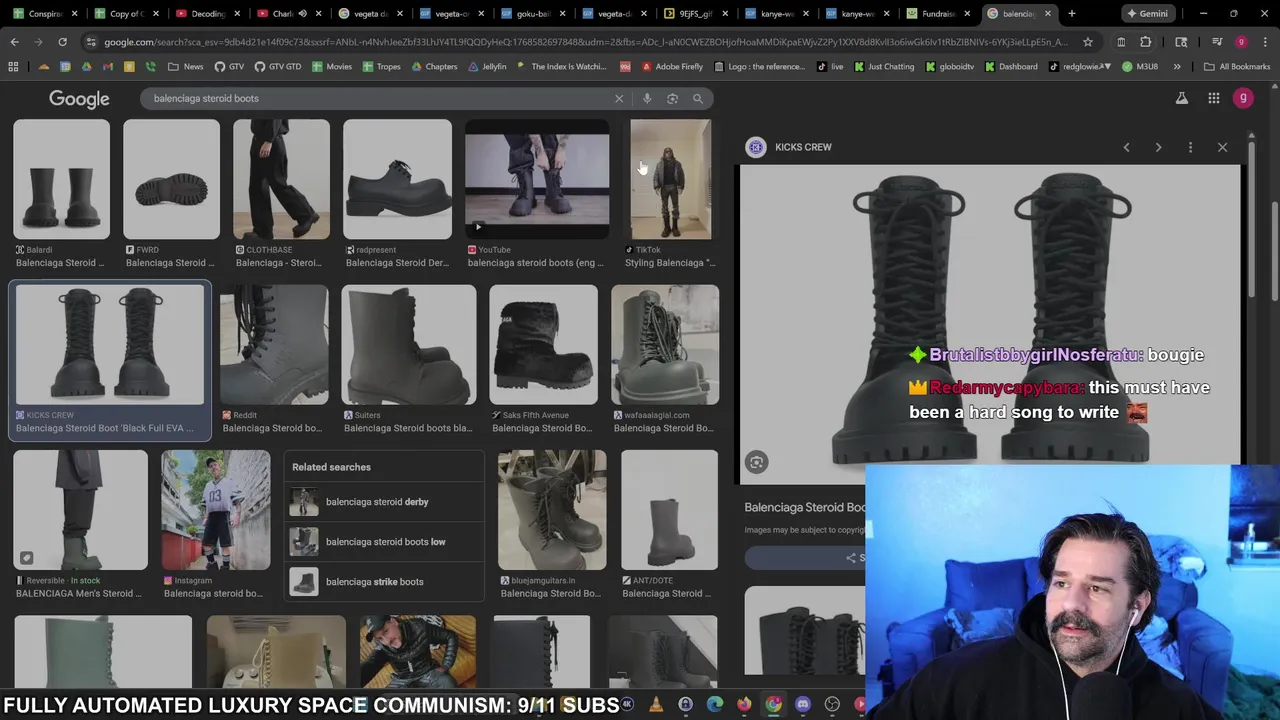Click the page vertical scrollbar
1280x720 pixels.
tap(1275, 250)
